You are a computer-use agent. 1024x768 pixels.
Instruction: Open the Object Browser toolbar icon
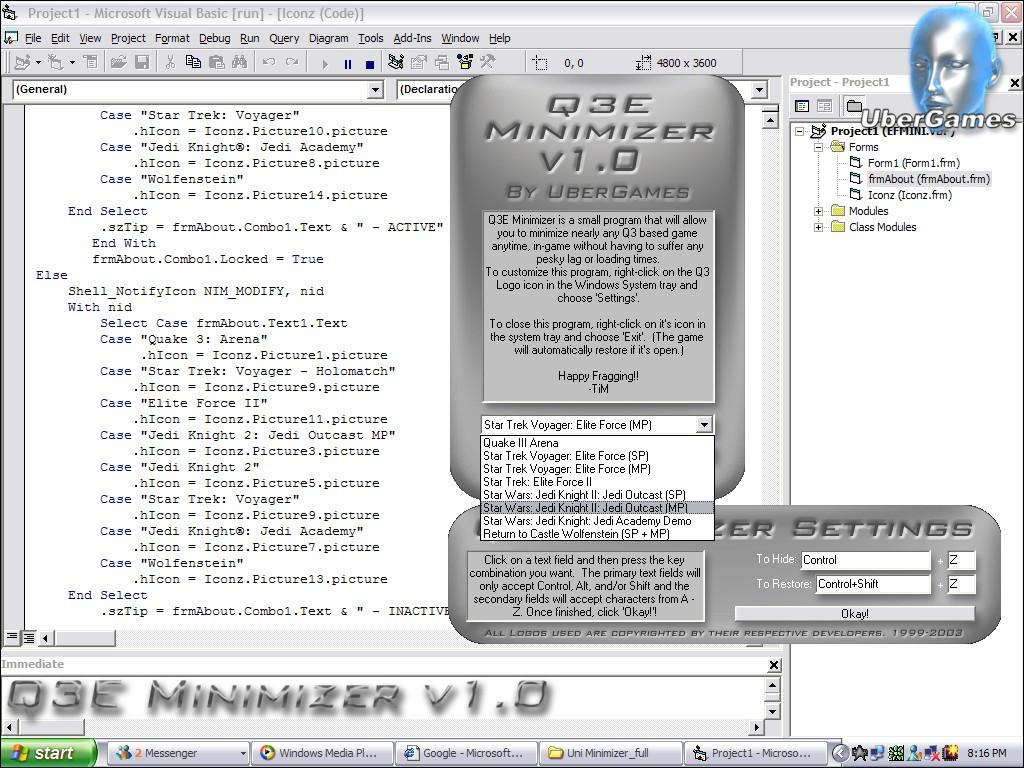tap(464, 63)
